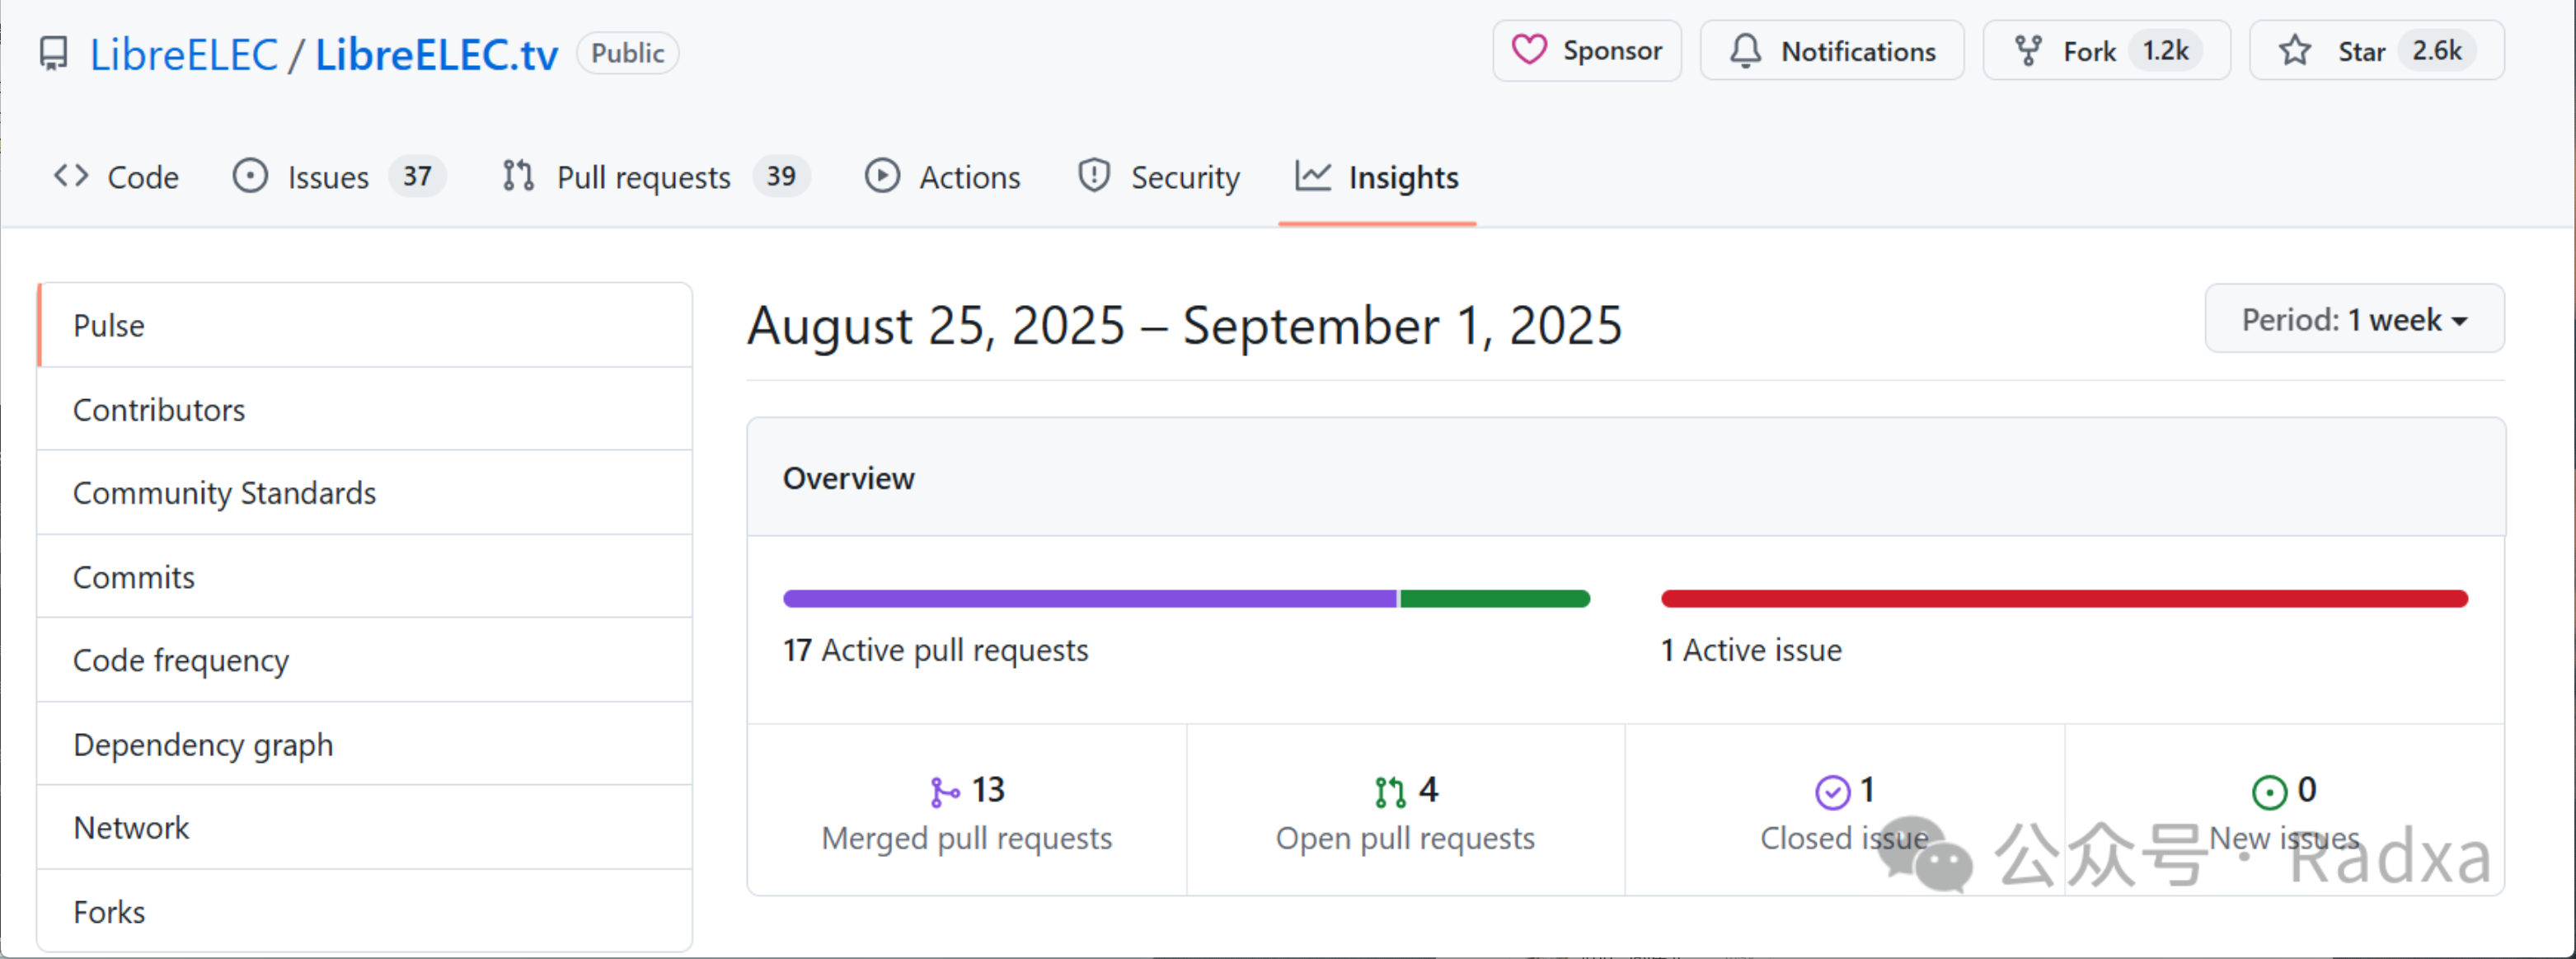The width and height of the screenshot is (2576, 959).
Task: Click the heart icon on Sponsor button
Action: (1529, 50)
